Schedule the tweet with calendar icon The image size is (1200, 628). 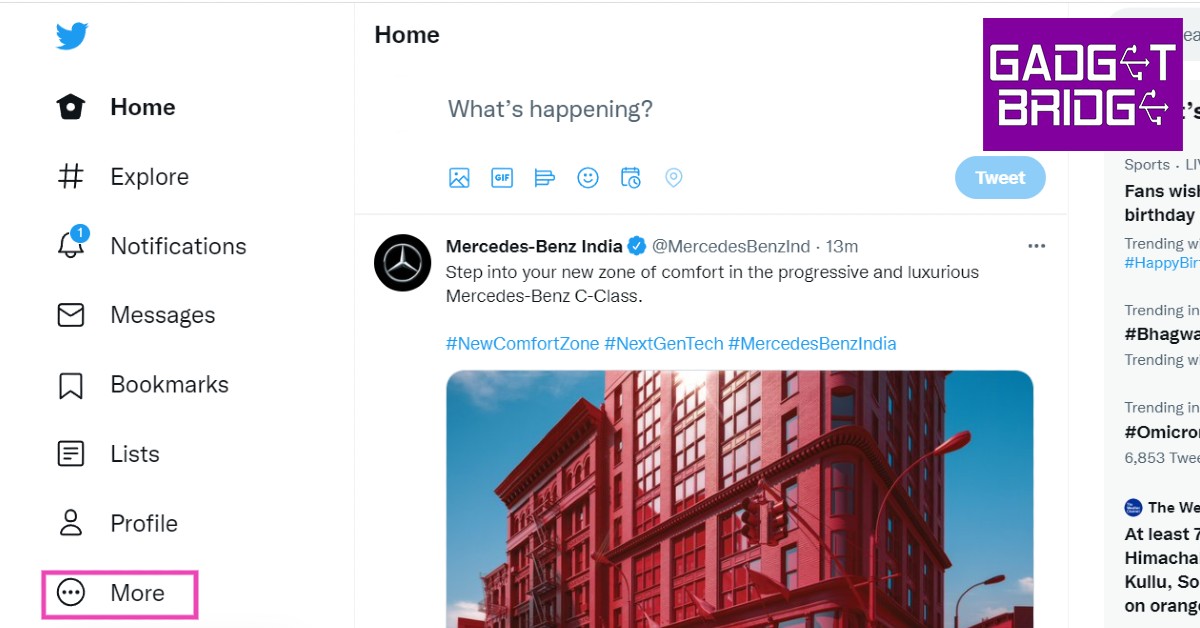631,178
